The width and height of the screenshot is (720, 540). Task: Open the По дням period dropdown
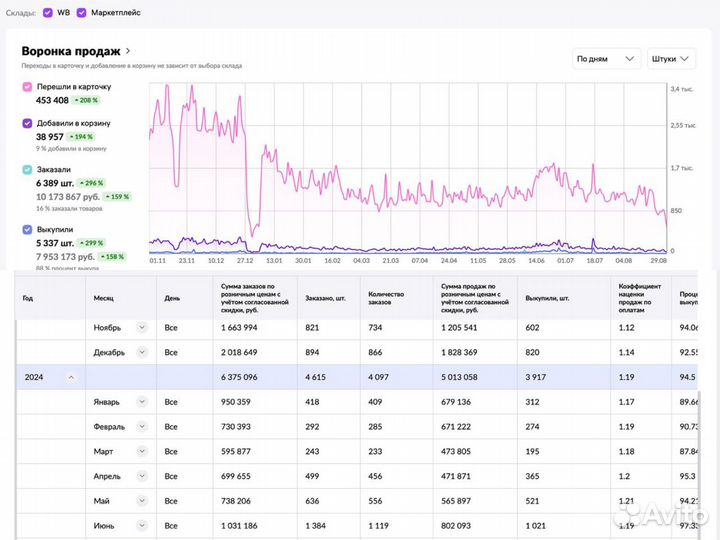[606, 58]
